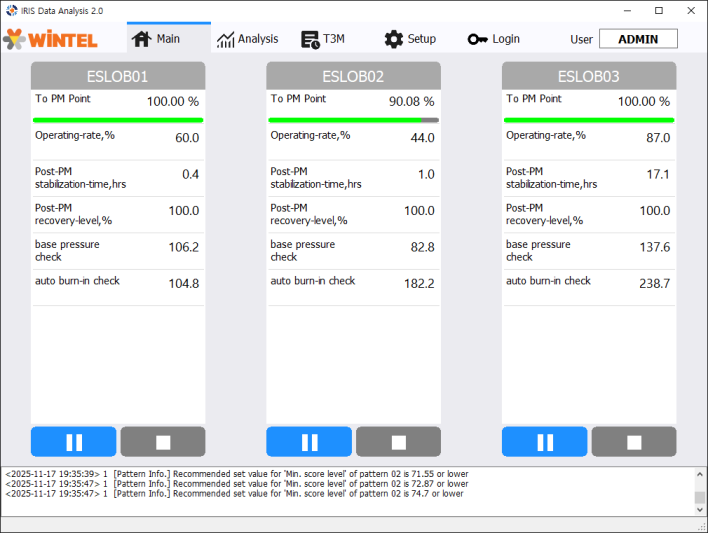Click ESLOB03 auto burn-in check label
708x533 pixels.
coord(548,281)
